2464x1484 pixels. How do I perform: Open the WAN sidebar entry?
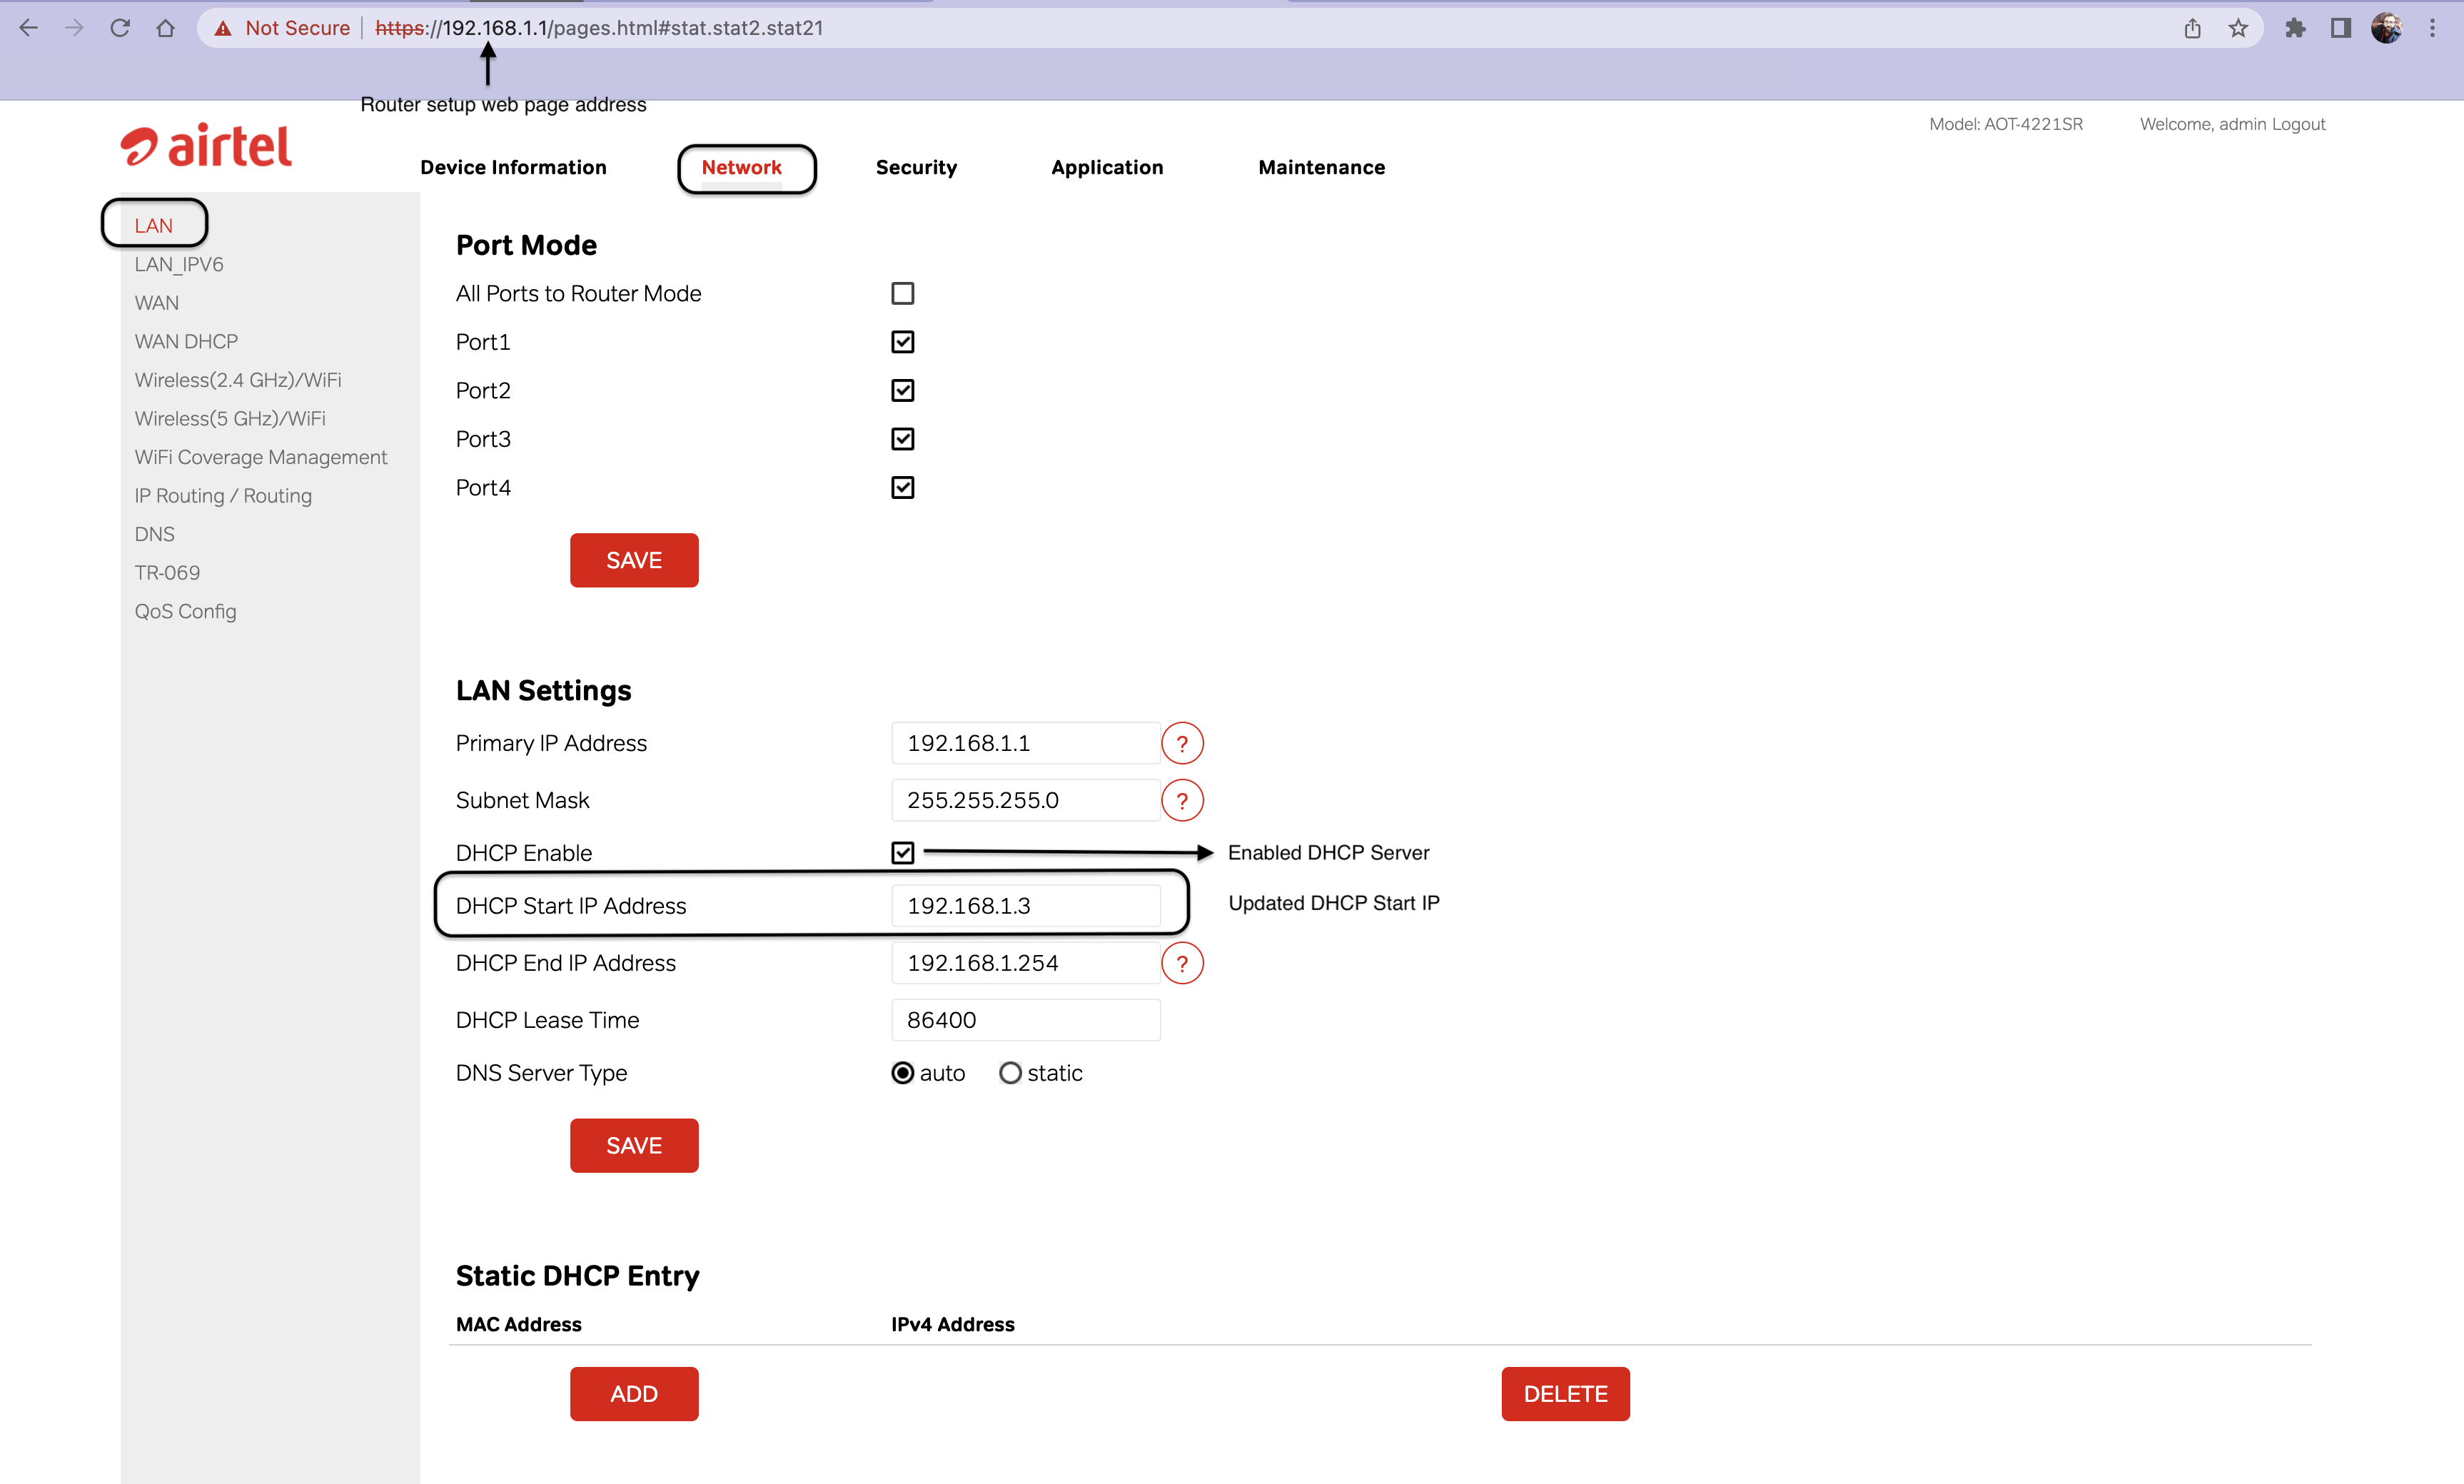click(157, 303)
